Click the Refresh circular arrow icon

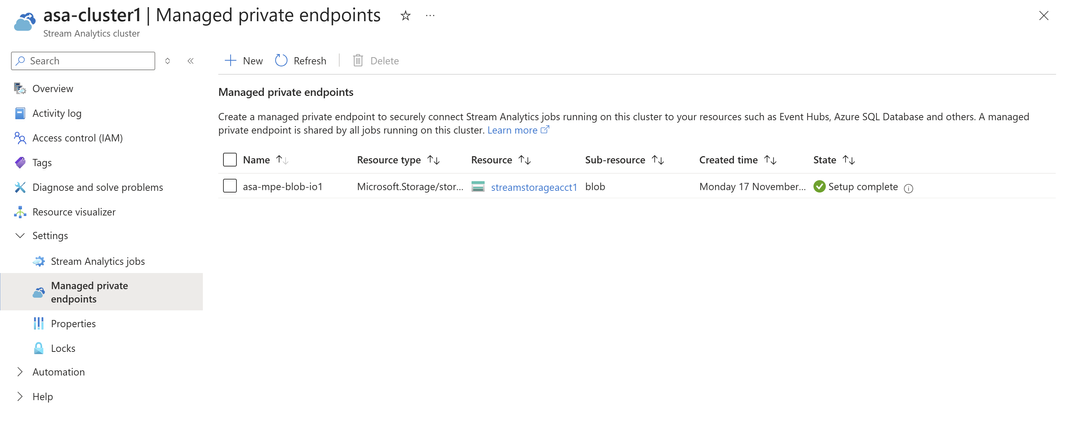click(x=281, y=61)
